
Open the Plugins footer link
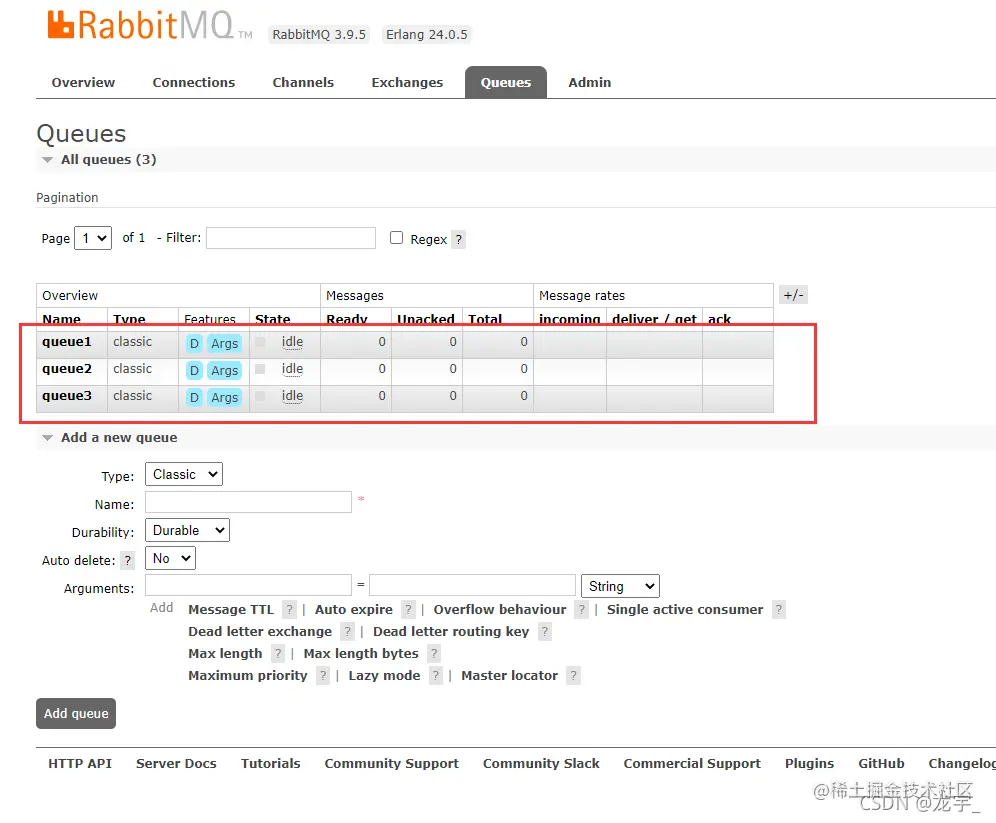tap(809, 764)
